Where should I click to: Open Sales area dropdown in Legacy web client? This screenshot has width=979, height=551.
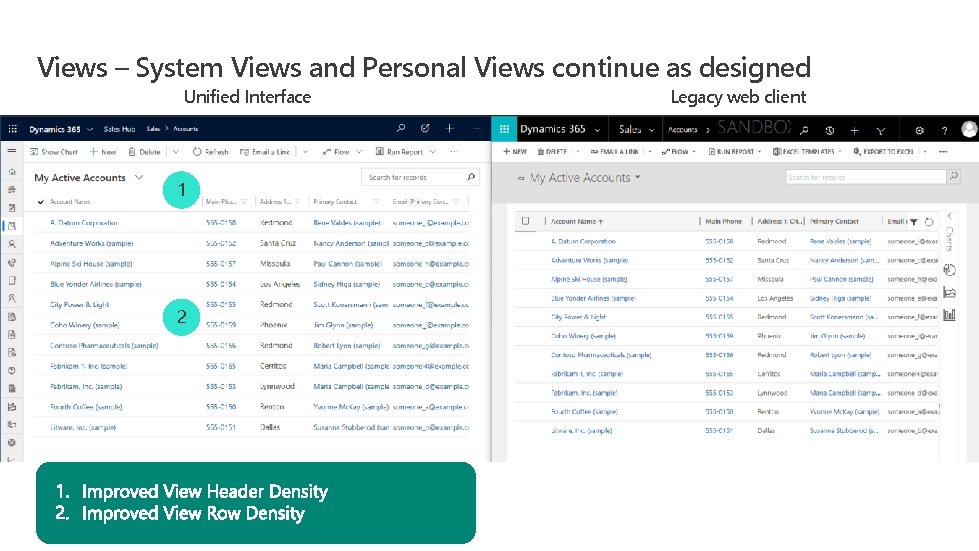(636, 129)
